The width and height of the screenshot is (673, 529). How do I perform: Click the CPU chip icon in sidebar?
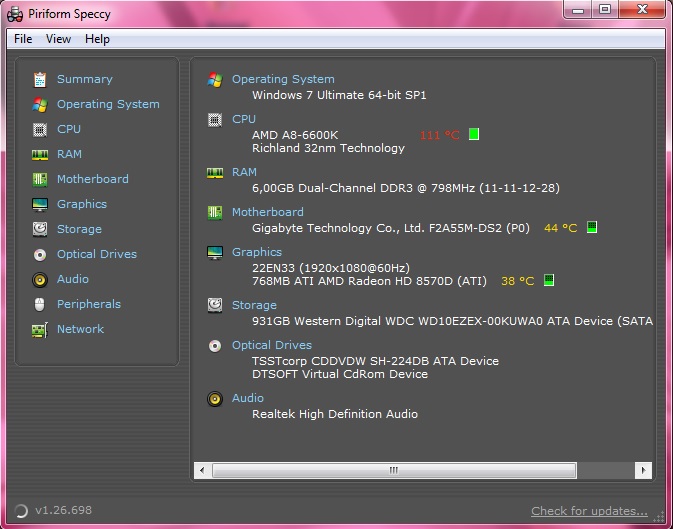(40, 129)
